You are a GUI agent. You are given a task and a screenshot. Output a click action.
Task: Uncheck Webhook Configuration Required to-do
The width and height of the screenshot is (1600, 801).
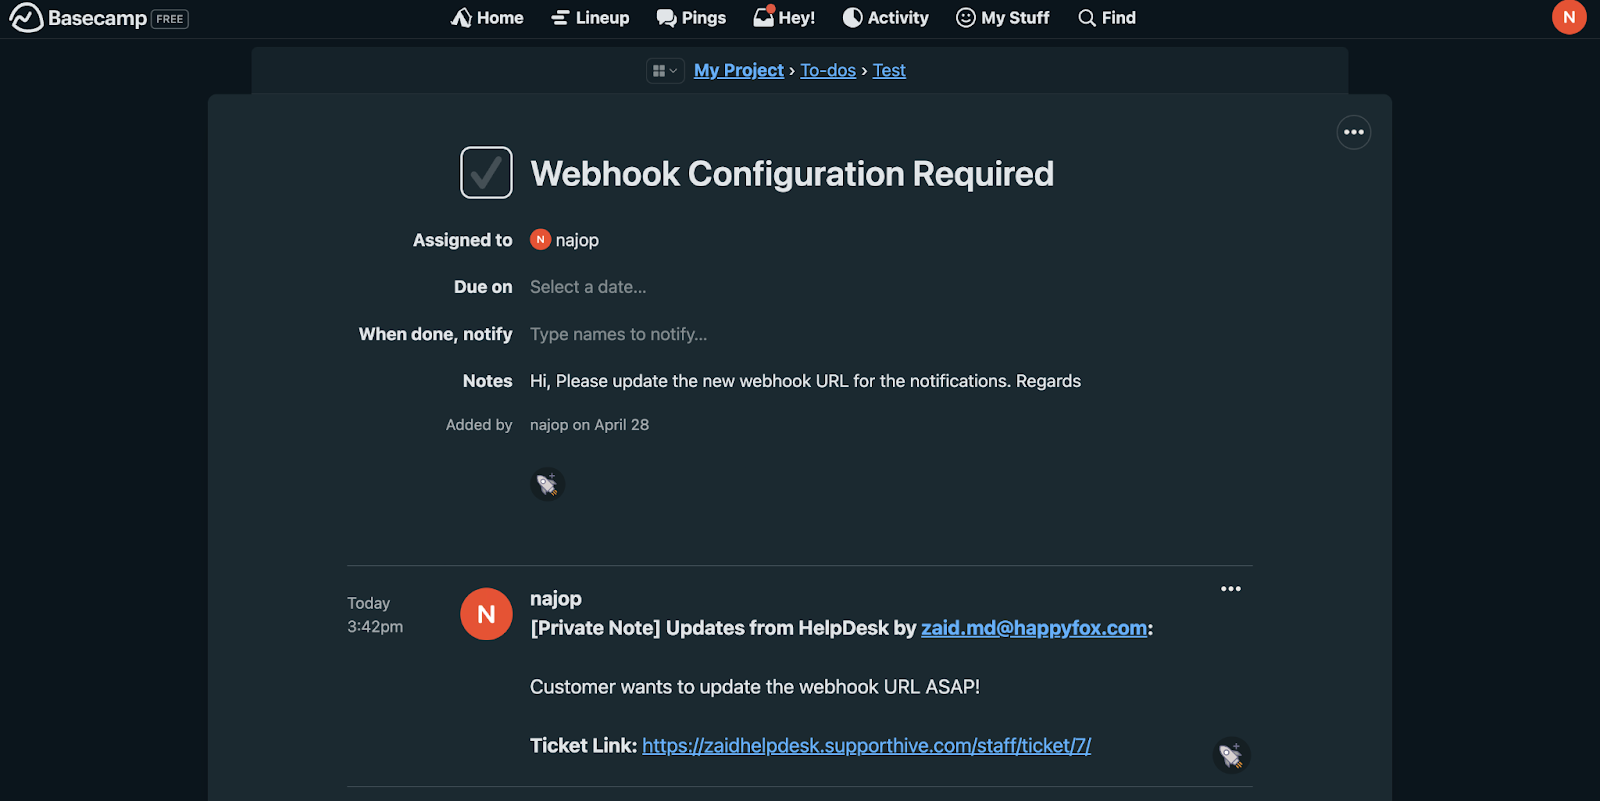point(486,173)
